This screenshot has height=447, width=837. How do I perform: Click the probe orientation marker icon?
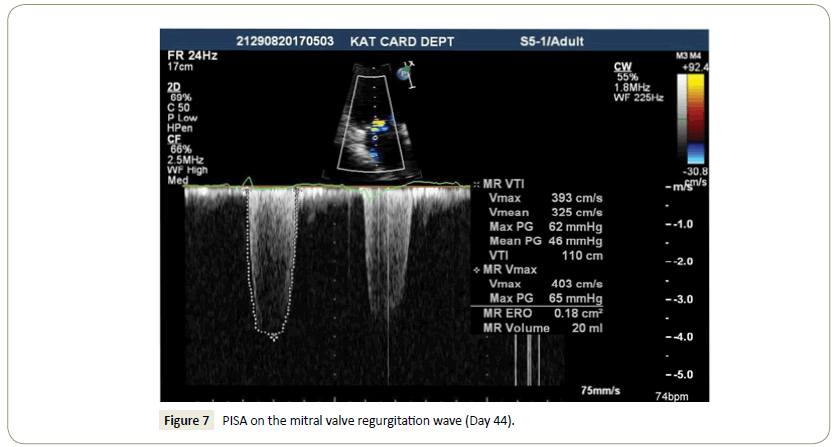(x=404, y=72)
